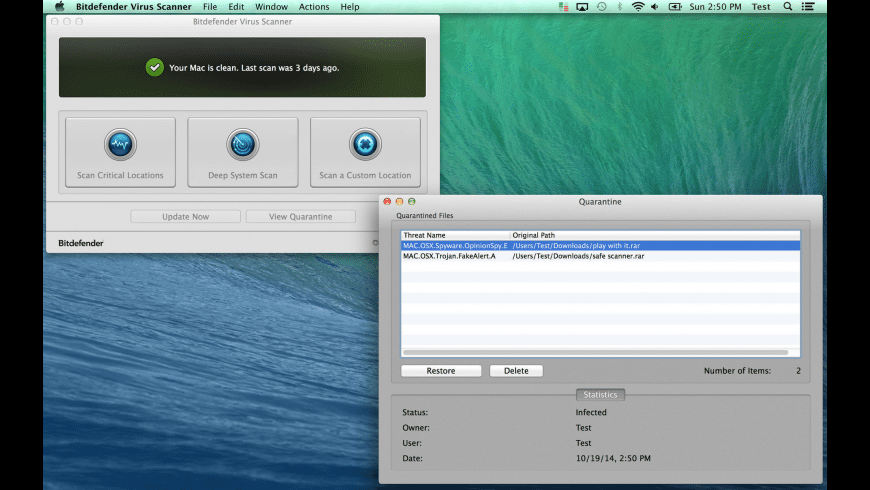
Task: Click the View Quarantine button
Action: tap(301, 217)
